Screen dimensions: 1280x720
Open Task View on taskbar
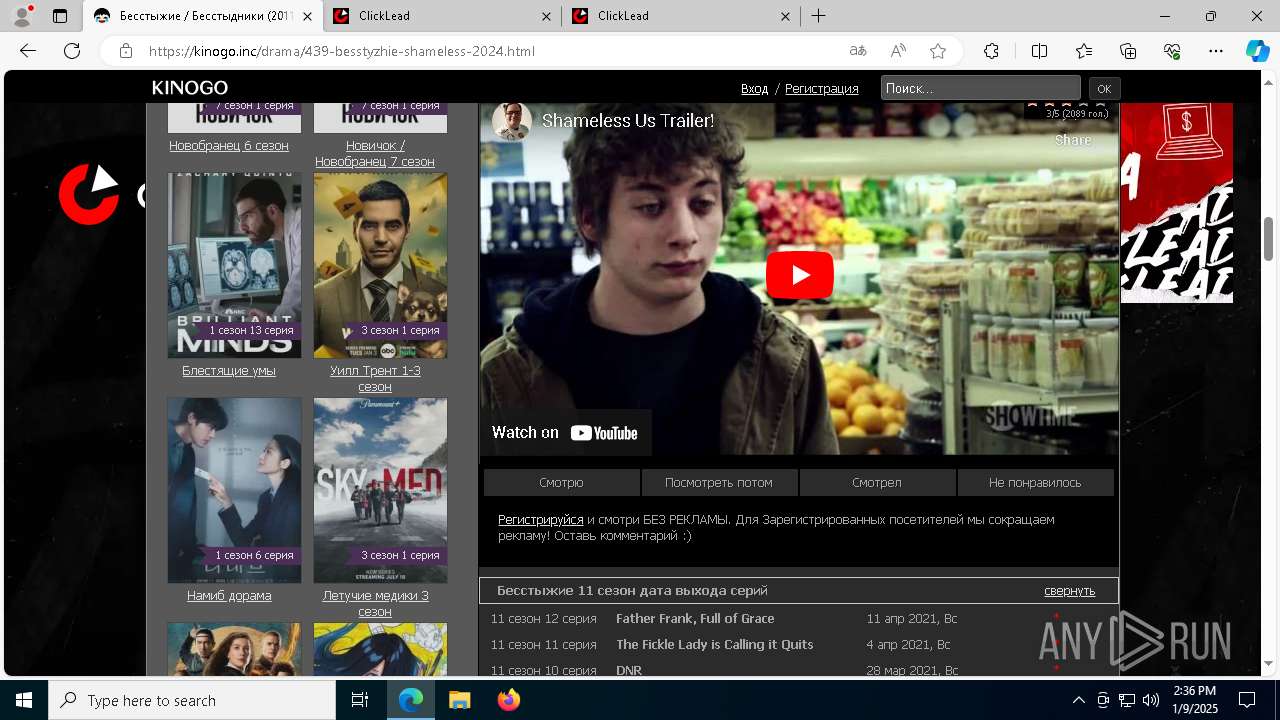pos(360,700)
